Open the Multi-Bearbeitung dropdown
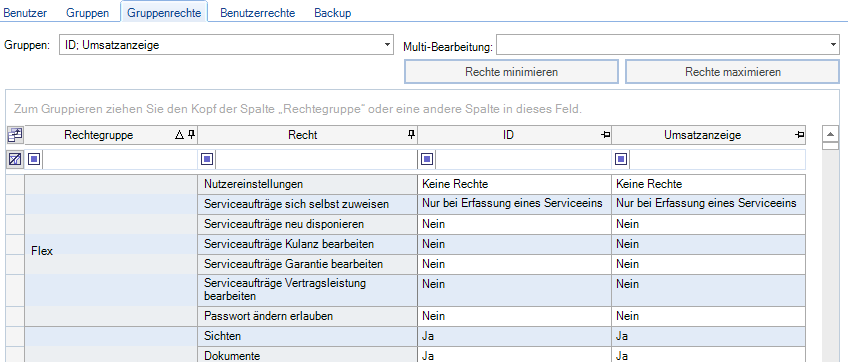848x362 pixels. point(833,45)
